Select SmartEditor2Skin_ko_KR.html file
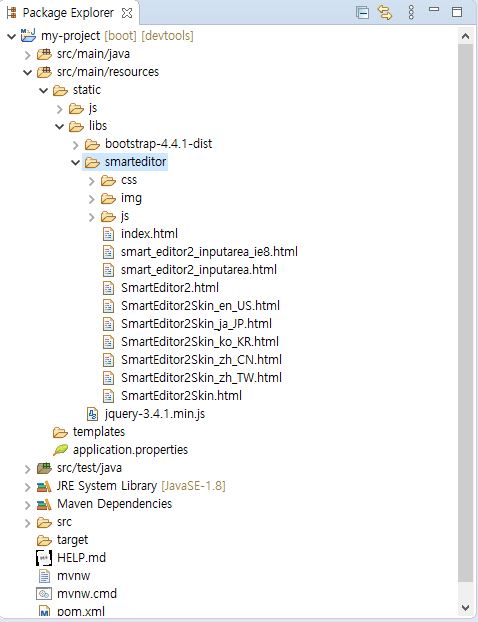The image size is (478, 622). pyautogui.click(x=200, y=342)
